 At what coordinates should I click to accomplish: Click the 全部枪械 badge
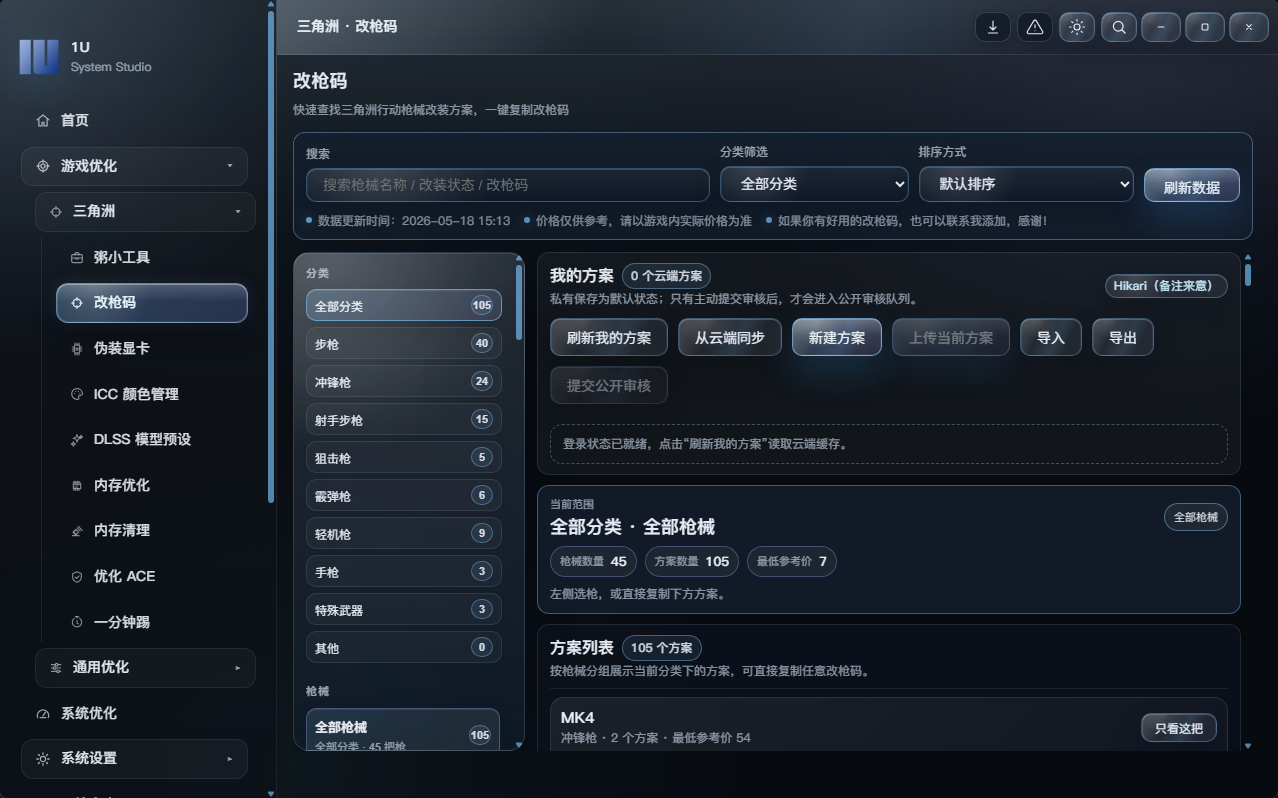[1196, 517]
